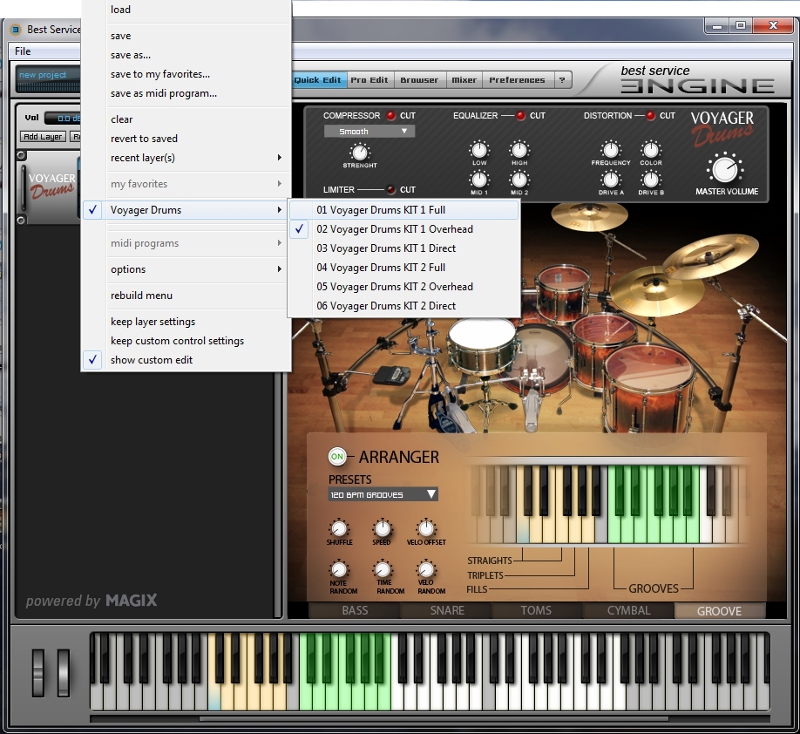Open the CYMBAL section tab
Image resolution: width=800 pixels, height=734 pixels.
[x=629, y=611]
